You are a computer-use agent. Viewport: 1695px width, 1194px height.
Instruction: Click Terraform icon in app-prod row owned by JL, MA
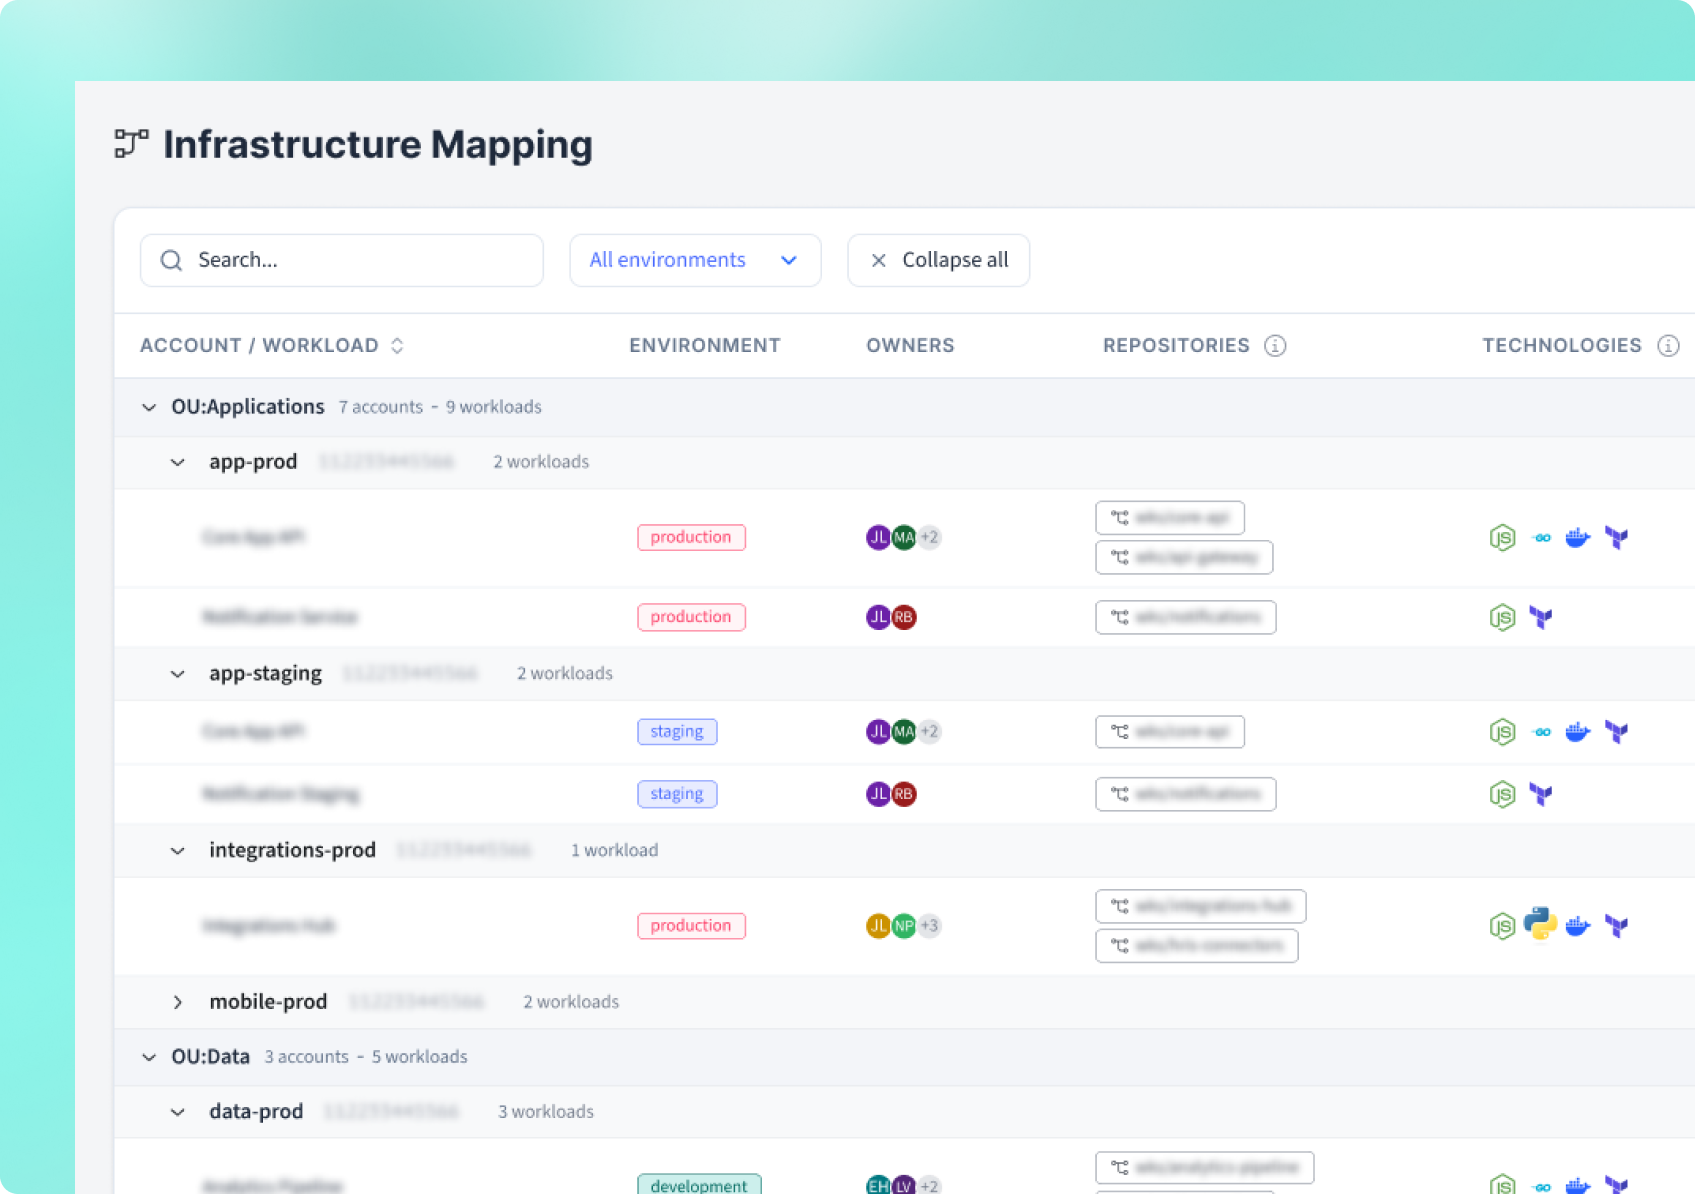coord(1616,538)
